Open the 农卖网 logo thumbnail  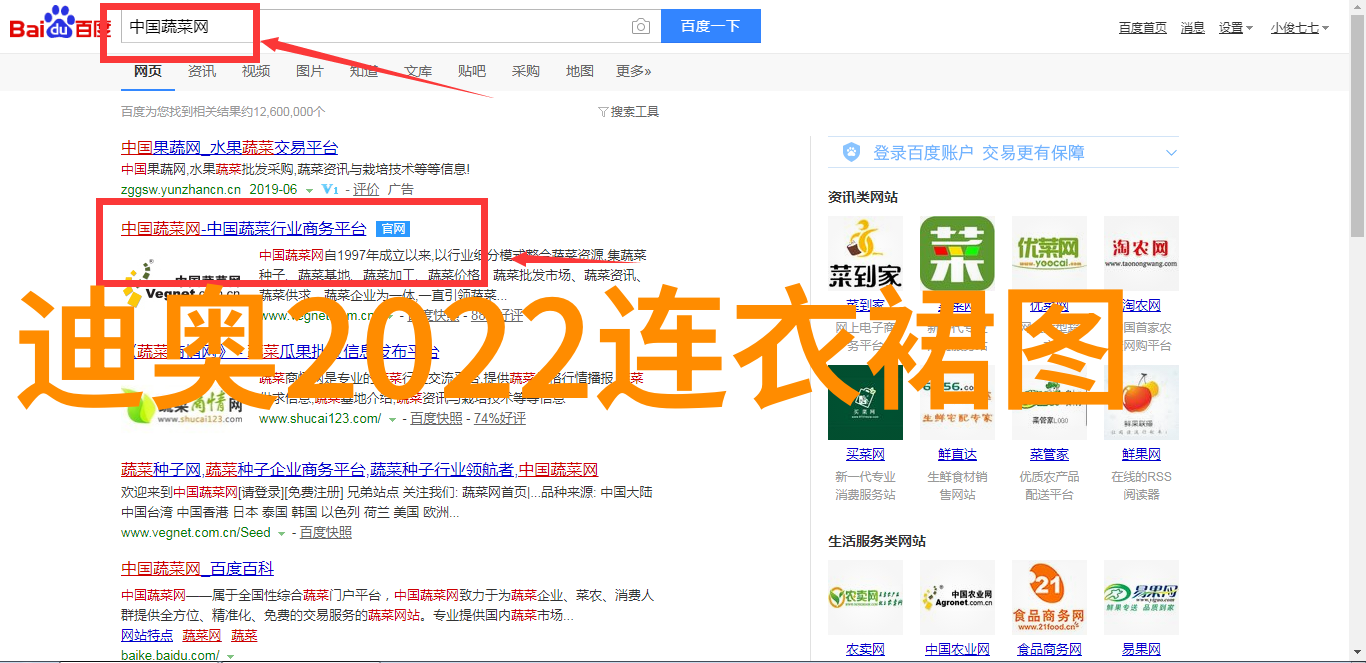pos(865,598)
